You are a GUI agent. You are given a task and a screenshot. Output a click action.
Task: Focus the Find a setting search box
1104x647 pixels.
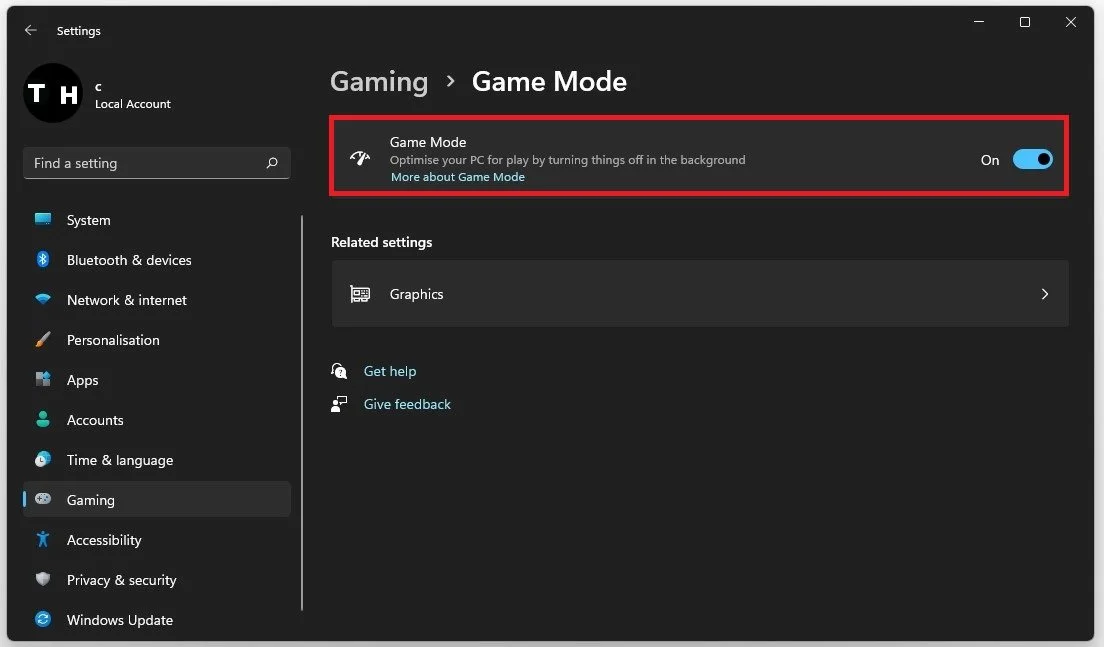pyautogui.click(x=156, y=163)
